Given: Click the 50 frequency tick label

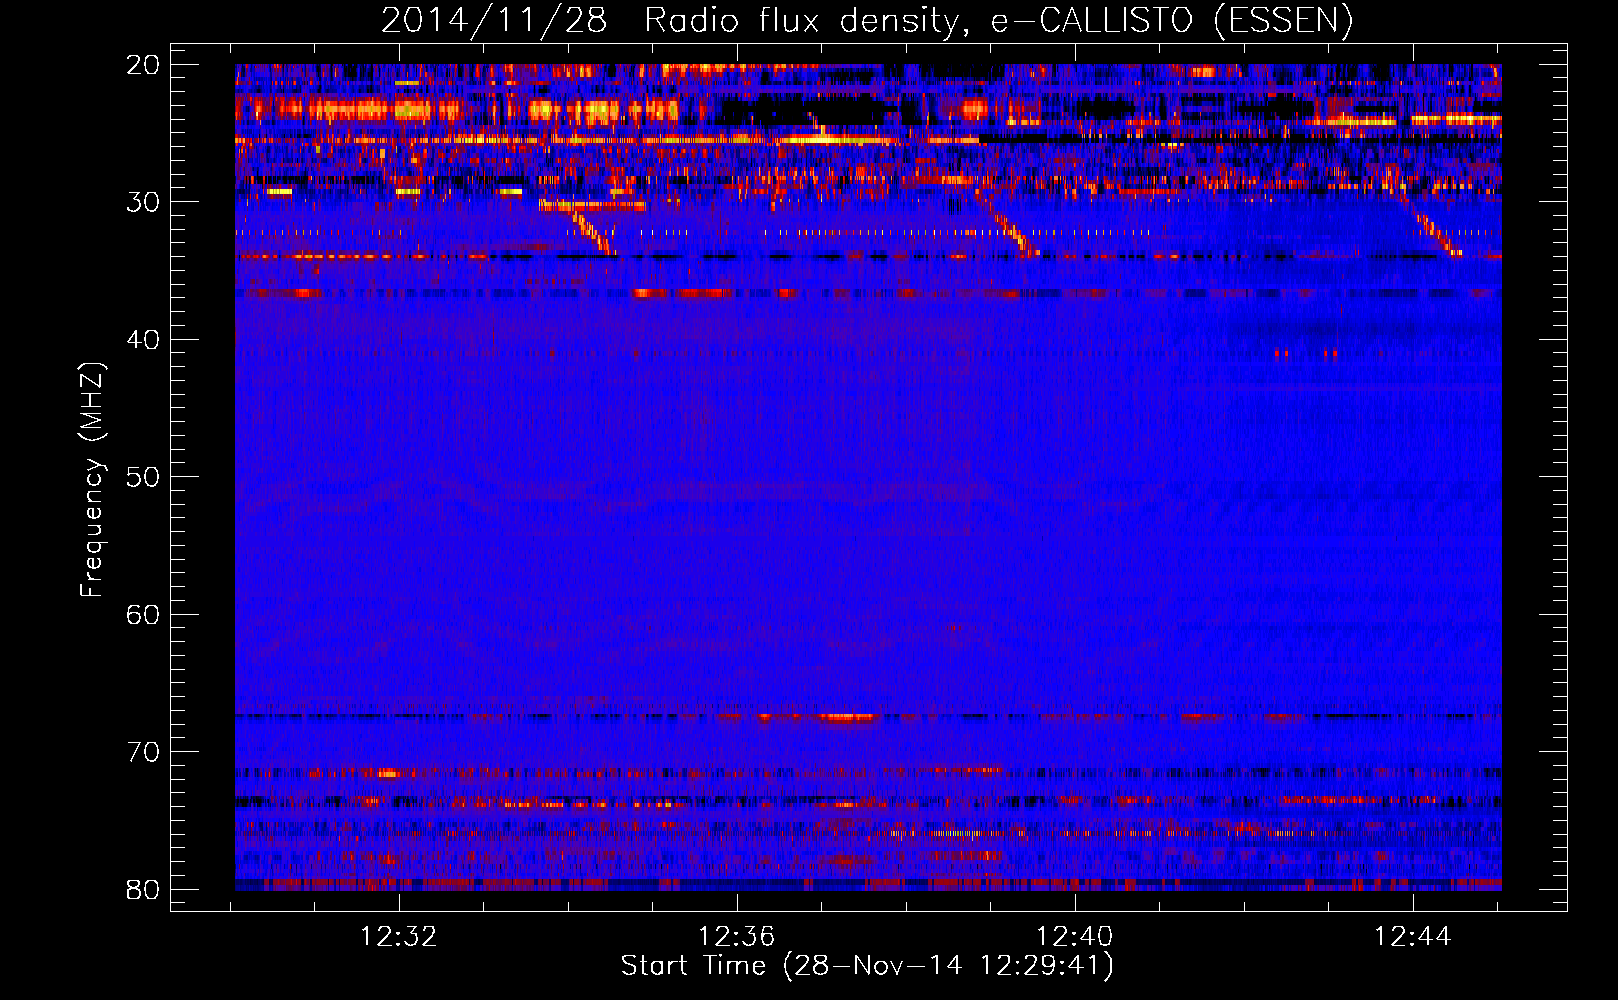Looking at the screenshot, I should tap(143, 477).
